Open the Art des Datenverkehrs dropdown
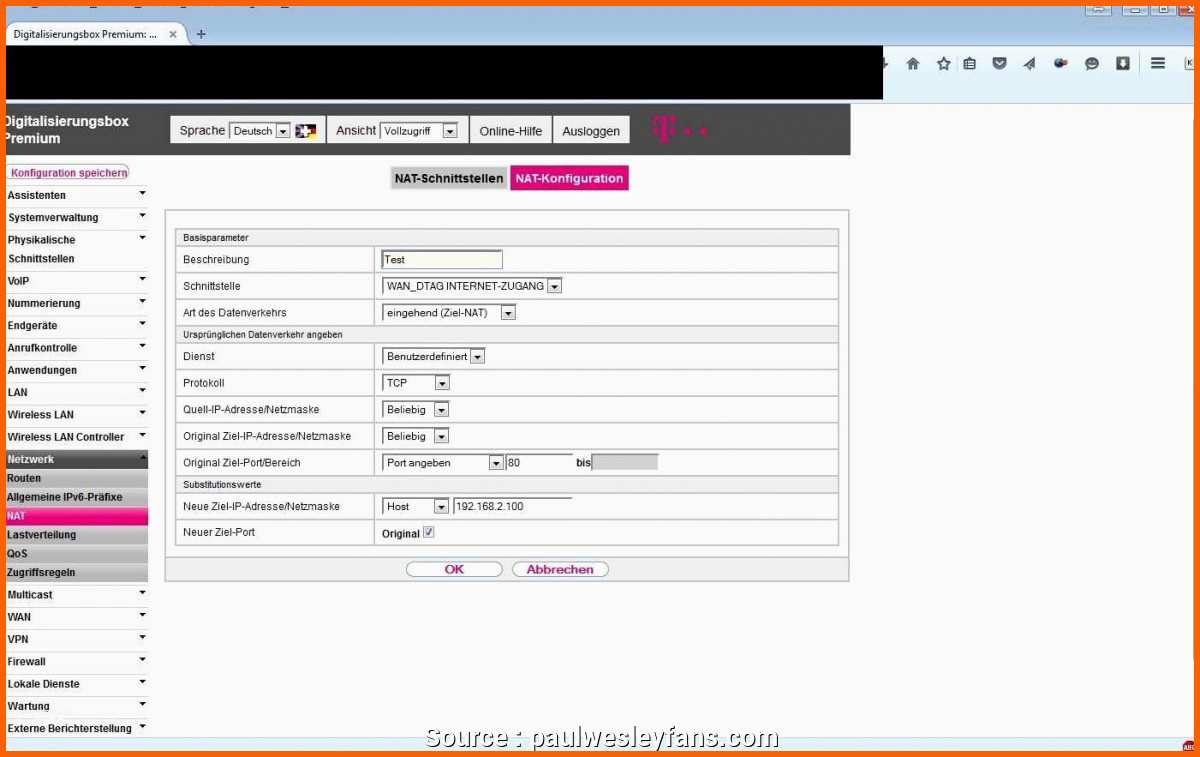The height and width of the screenshot is (757, 1200). (x=449, y=313)
